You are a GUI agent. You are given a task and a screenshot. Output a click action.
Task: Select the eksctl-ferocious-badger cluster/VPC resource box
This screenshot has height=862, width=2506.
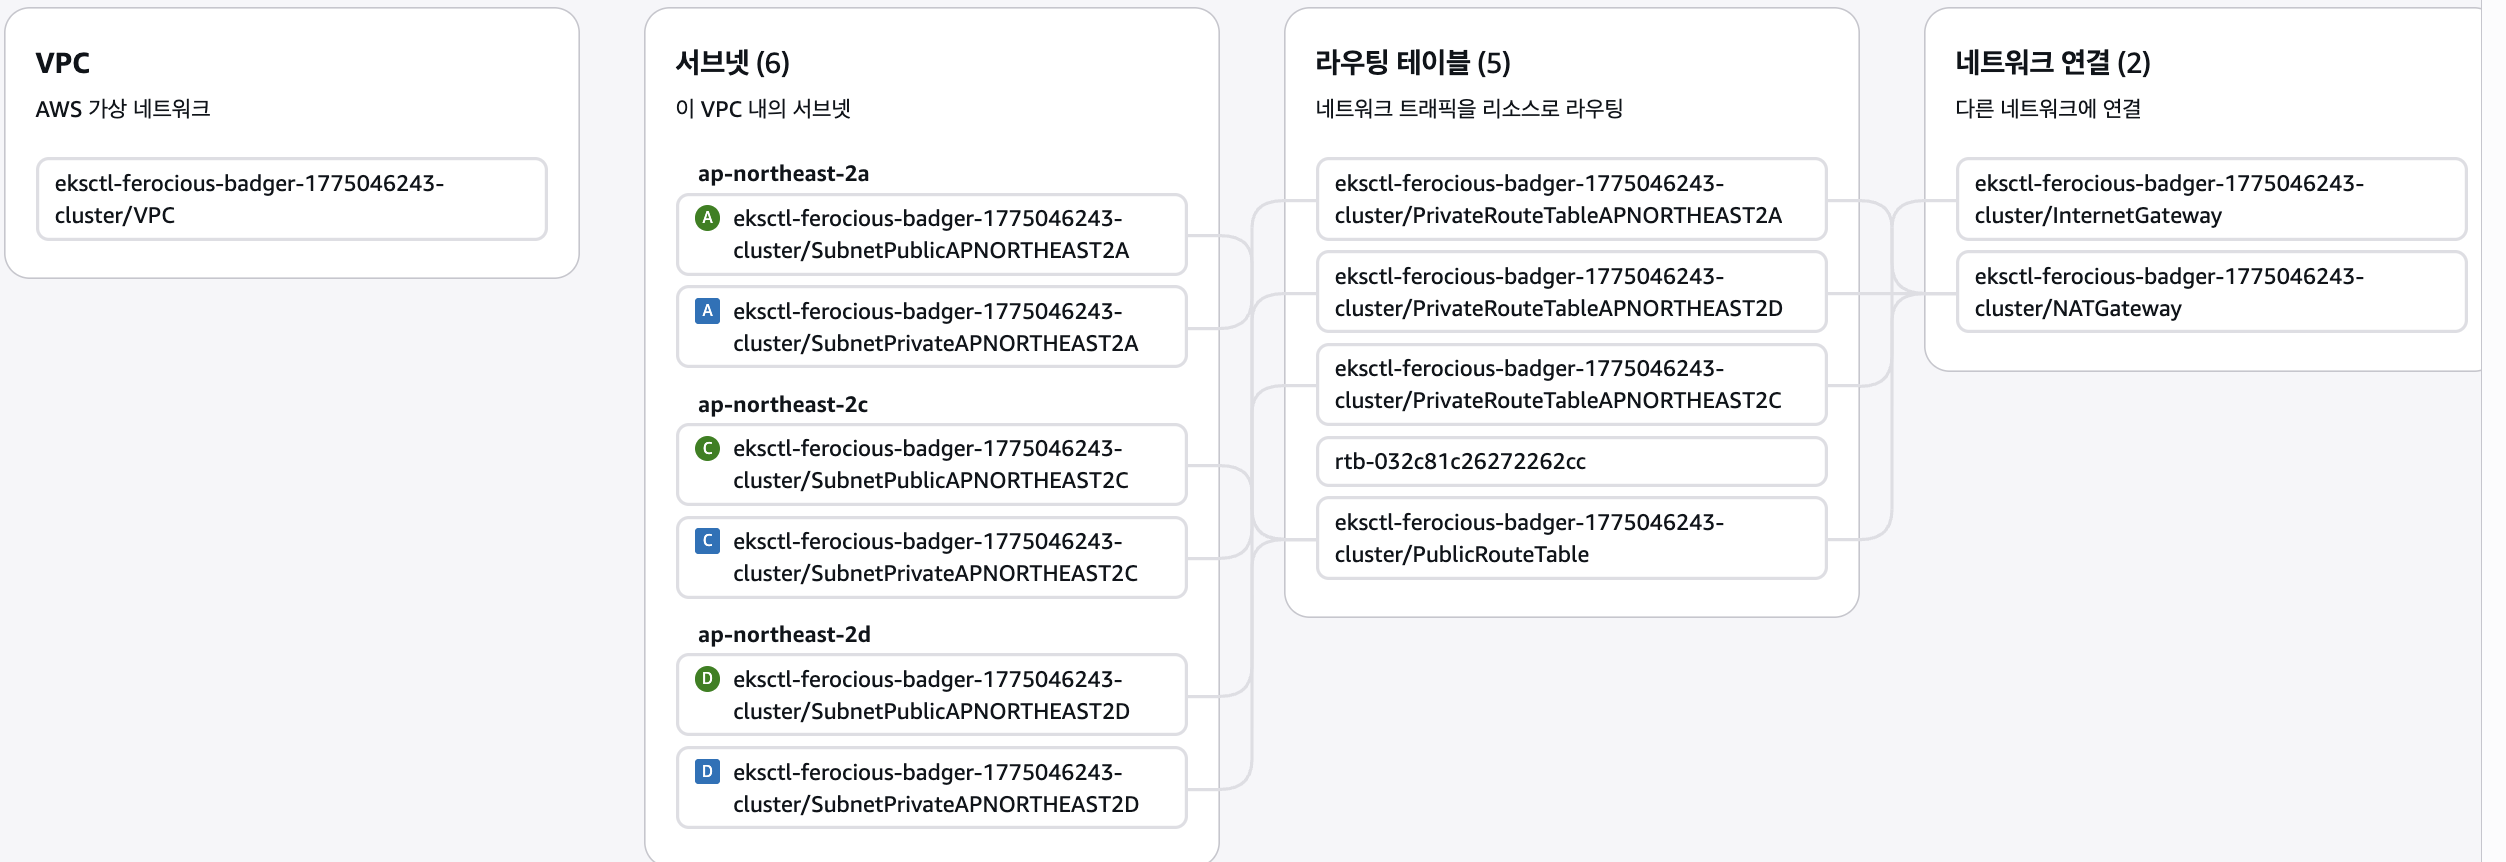coord(292,199)
